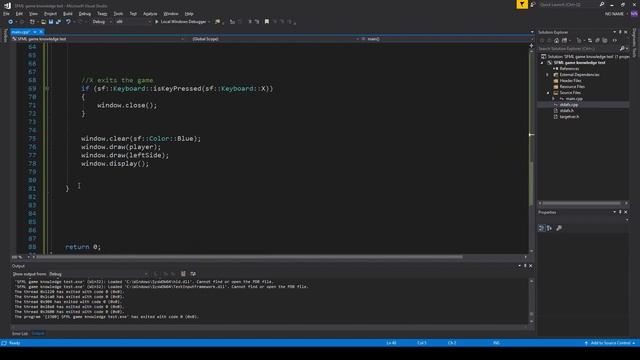The width and height of the screenshot is (640, 360).
Task: Close the Solution Explorer panel
Action: click(x=625, y=32)
